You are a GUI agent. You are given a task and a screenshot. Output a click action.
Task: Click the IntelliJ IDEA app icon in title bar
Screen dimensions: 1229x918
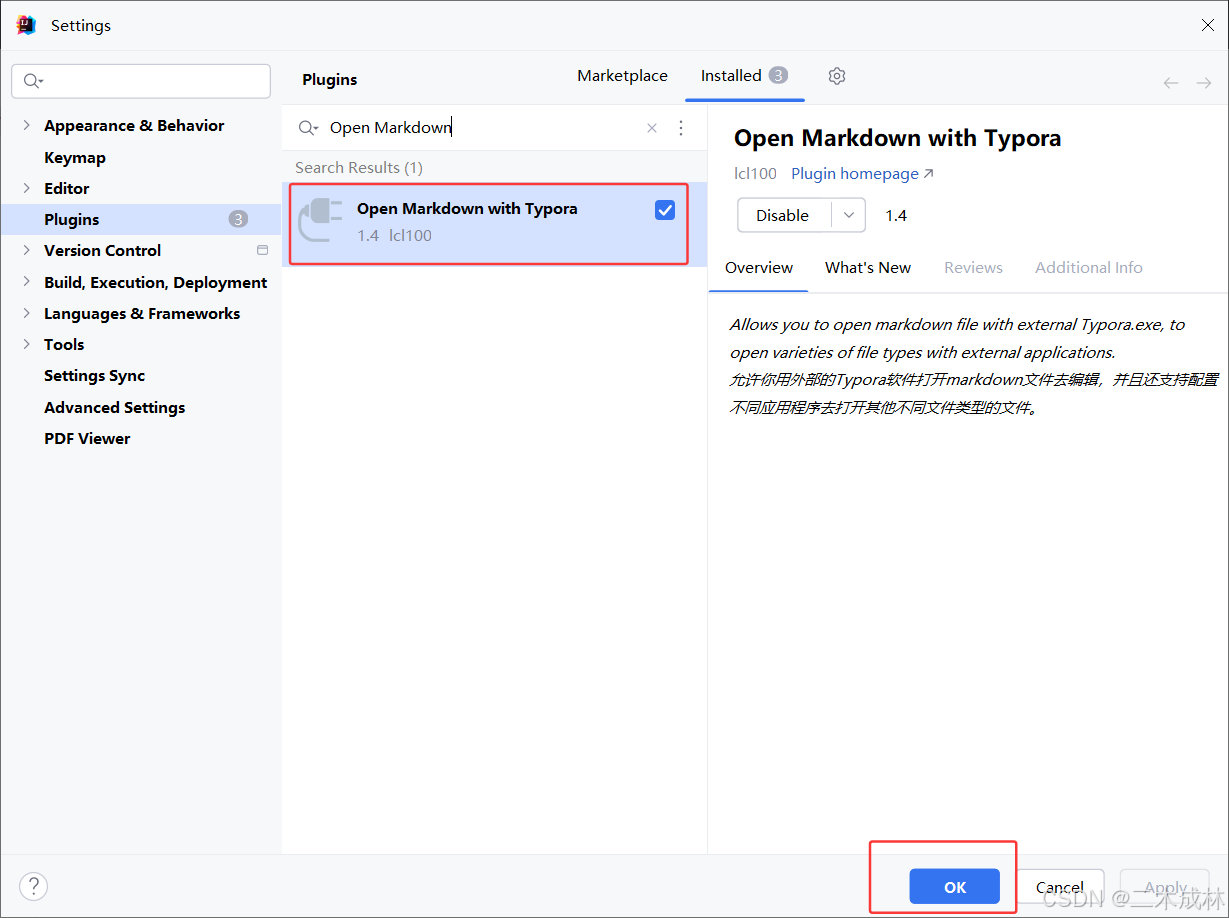tap(26, 25)
